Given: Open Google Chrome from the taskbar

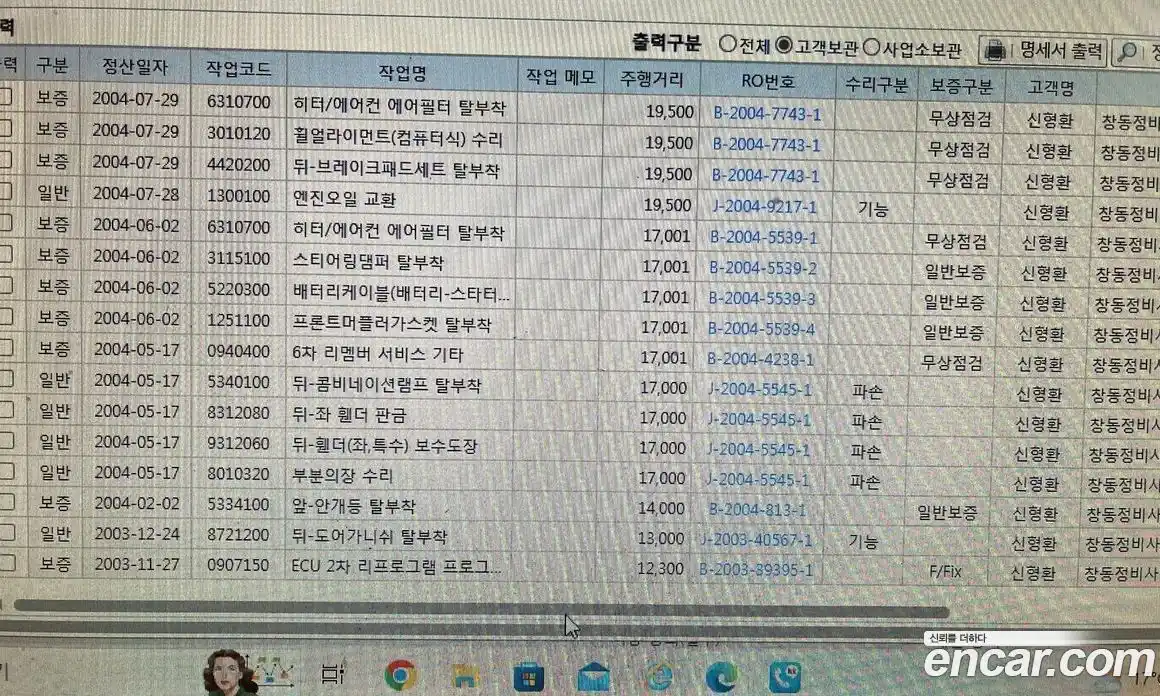Looking at the screenshot, I should coord(400,676).
